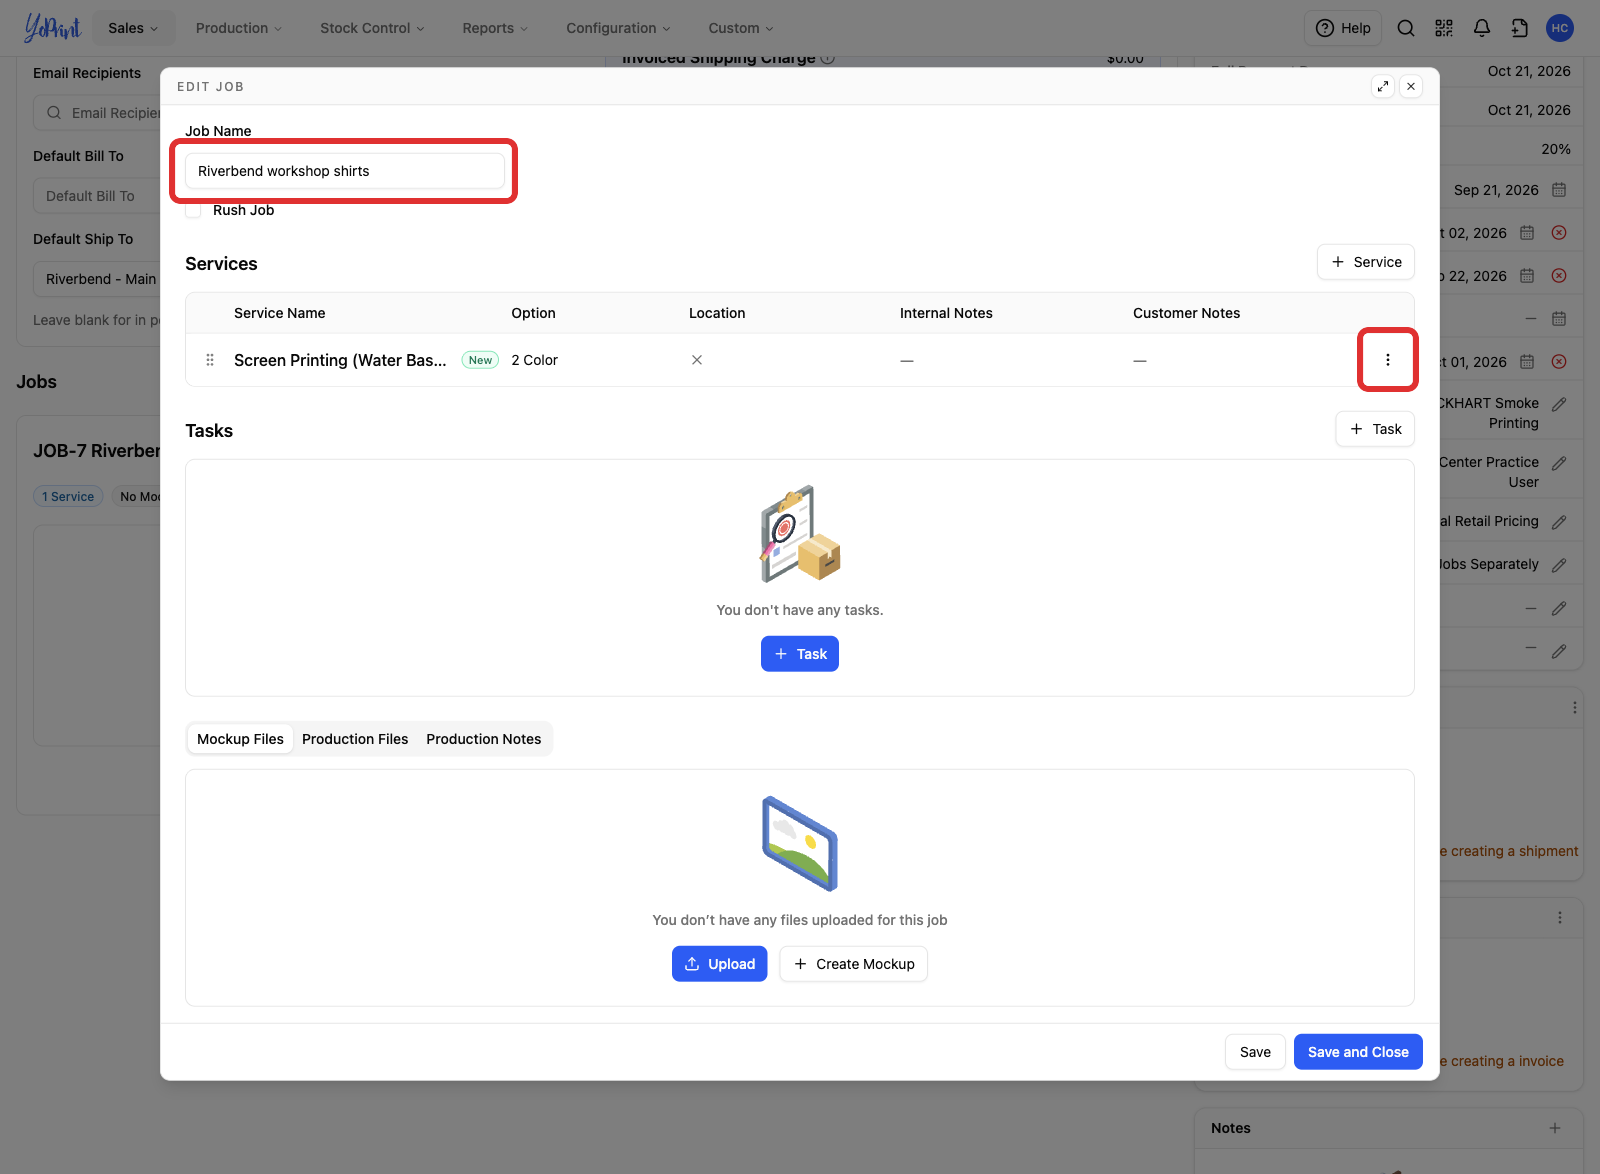1600x1174 pixels.
Task: Edit the Center Practice User pencil icon
Action: tap(1559, 463)
